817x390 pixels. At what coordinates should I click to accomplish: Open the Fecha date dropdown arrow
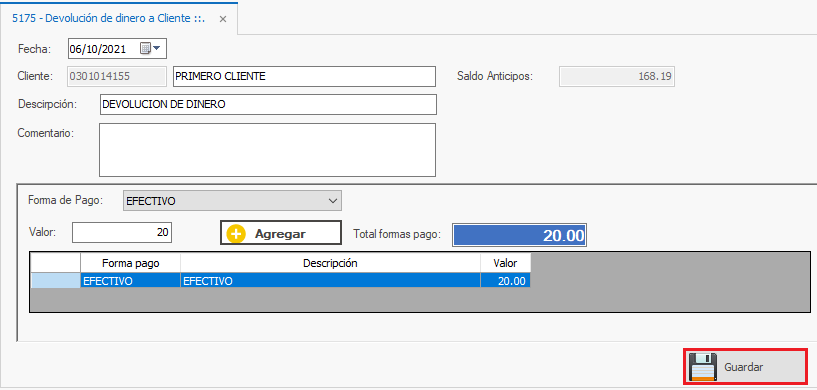(x=156, y=48)
